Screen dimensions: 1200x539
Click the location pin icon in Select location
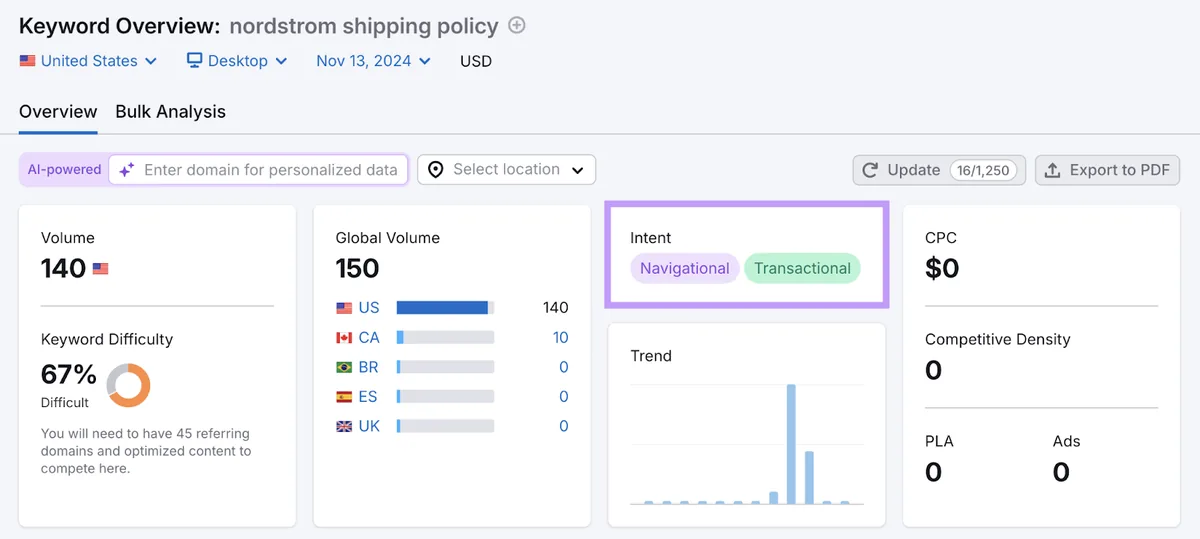[x=435, y=170]
